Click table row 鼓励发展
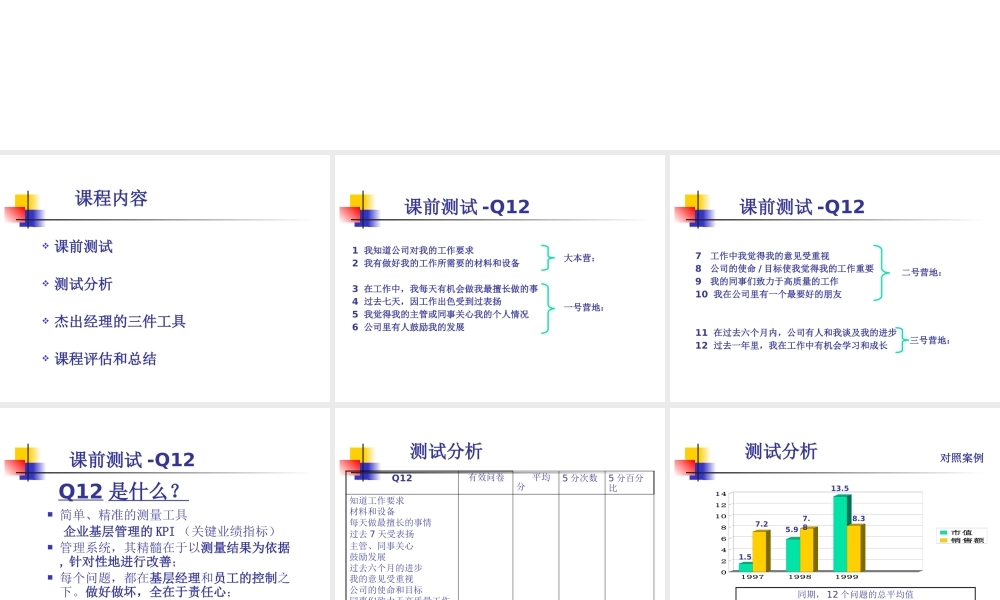The height and width of the screenshot is (600, 1000). pyautogui.click(x=367, y=557)
